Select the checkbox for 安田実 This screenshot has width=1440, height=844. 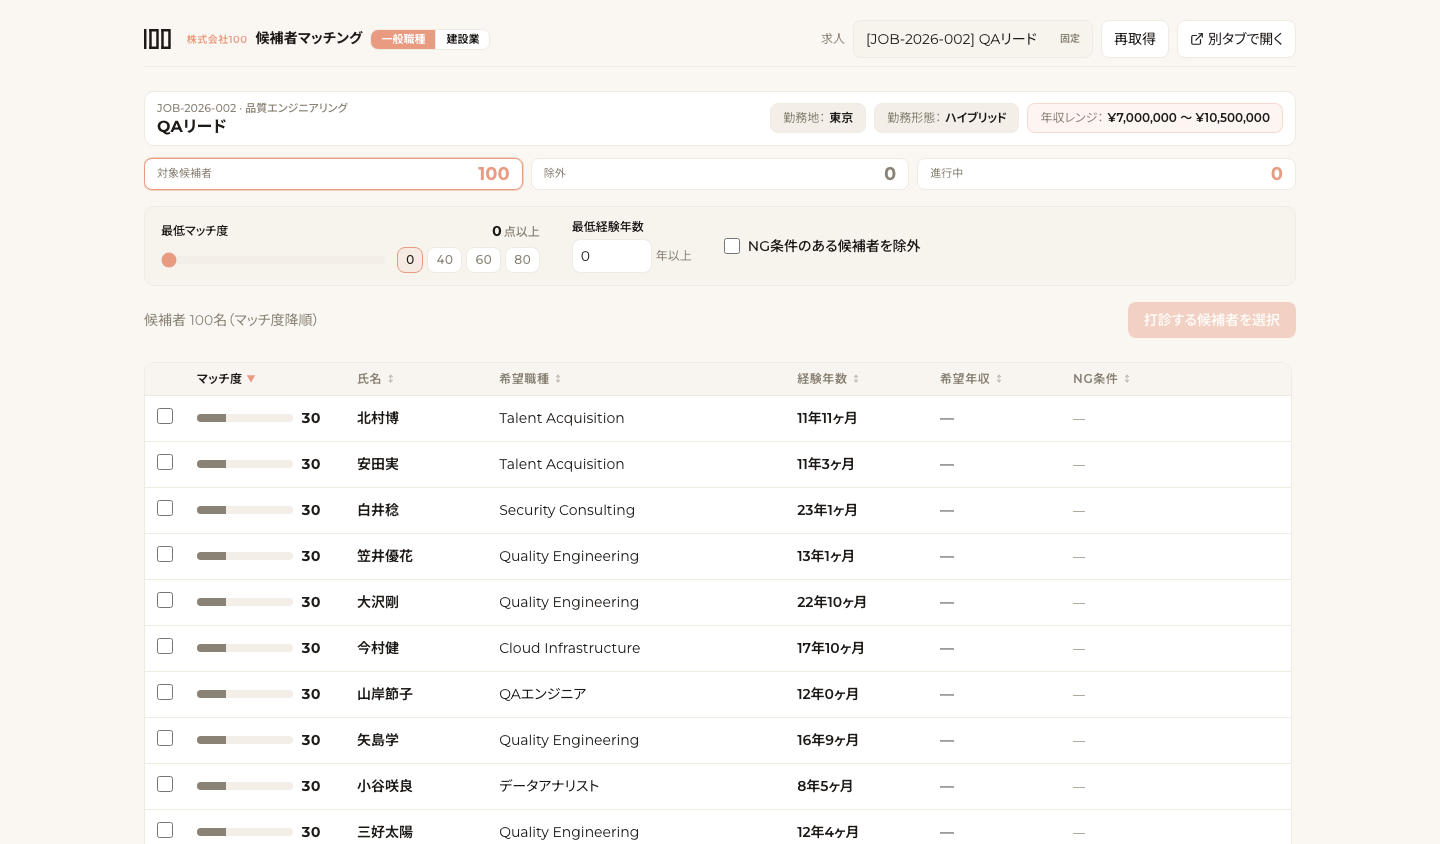165,462
